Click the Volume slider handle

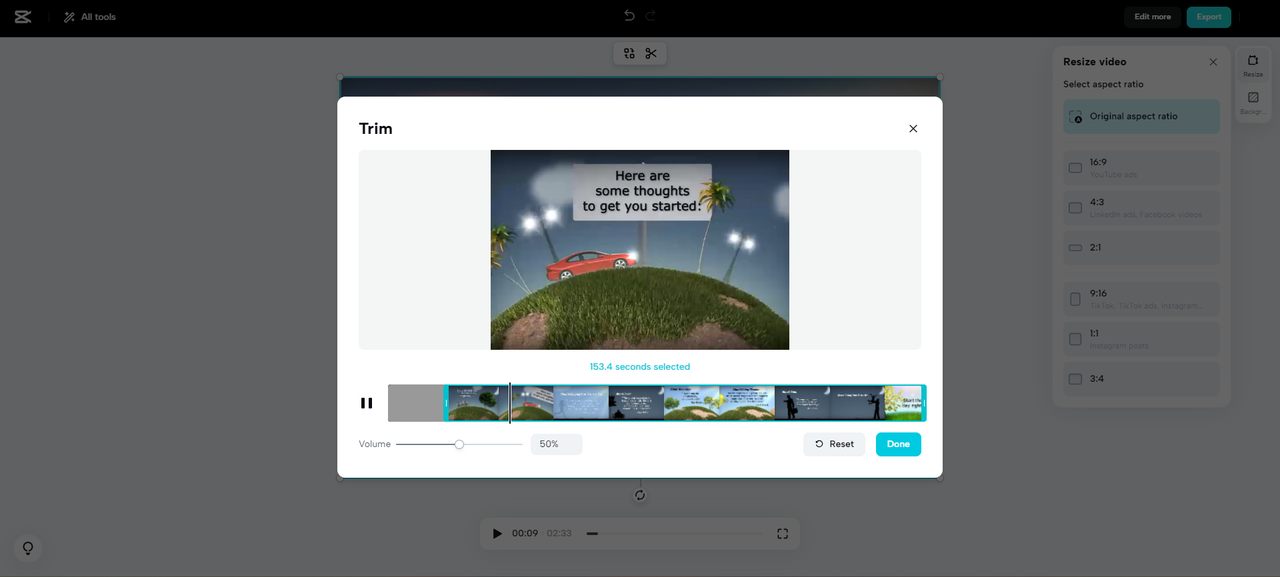point(459,443)
